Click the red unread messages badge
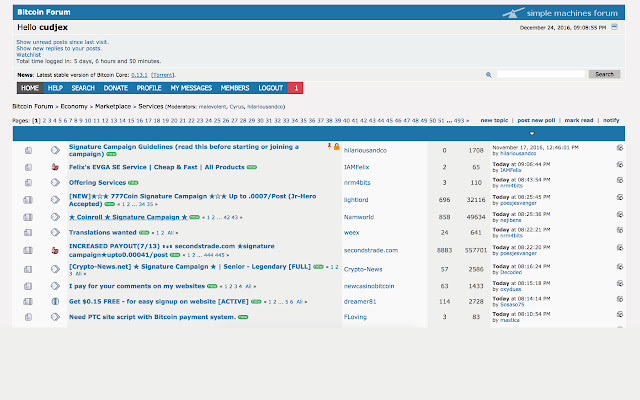 [x=296, y=88]
